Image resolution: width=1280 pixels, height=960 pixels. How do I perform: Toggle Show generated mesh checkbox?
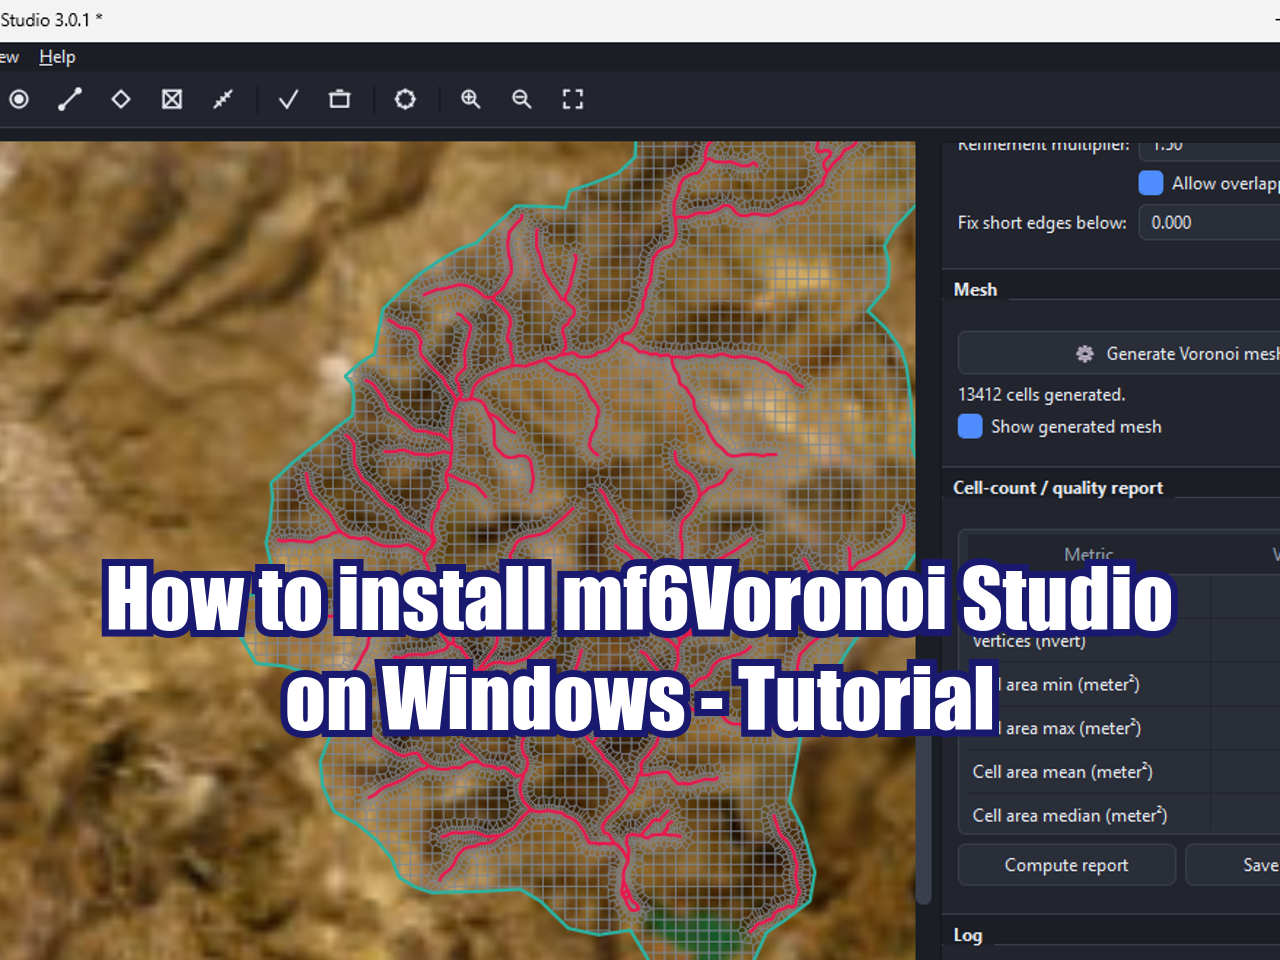(x=970, y=427)
